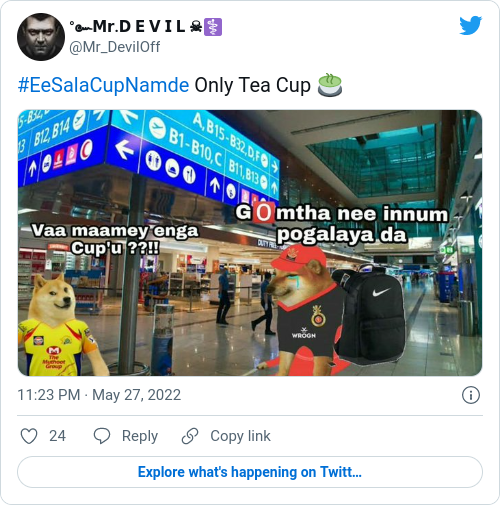This screenshot has height=505, width=500.
Task: Like the tweet with heart icon
Action: (x=29, y=436)
